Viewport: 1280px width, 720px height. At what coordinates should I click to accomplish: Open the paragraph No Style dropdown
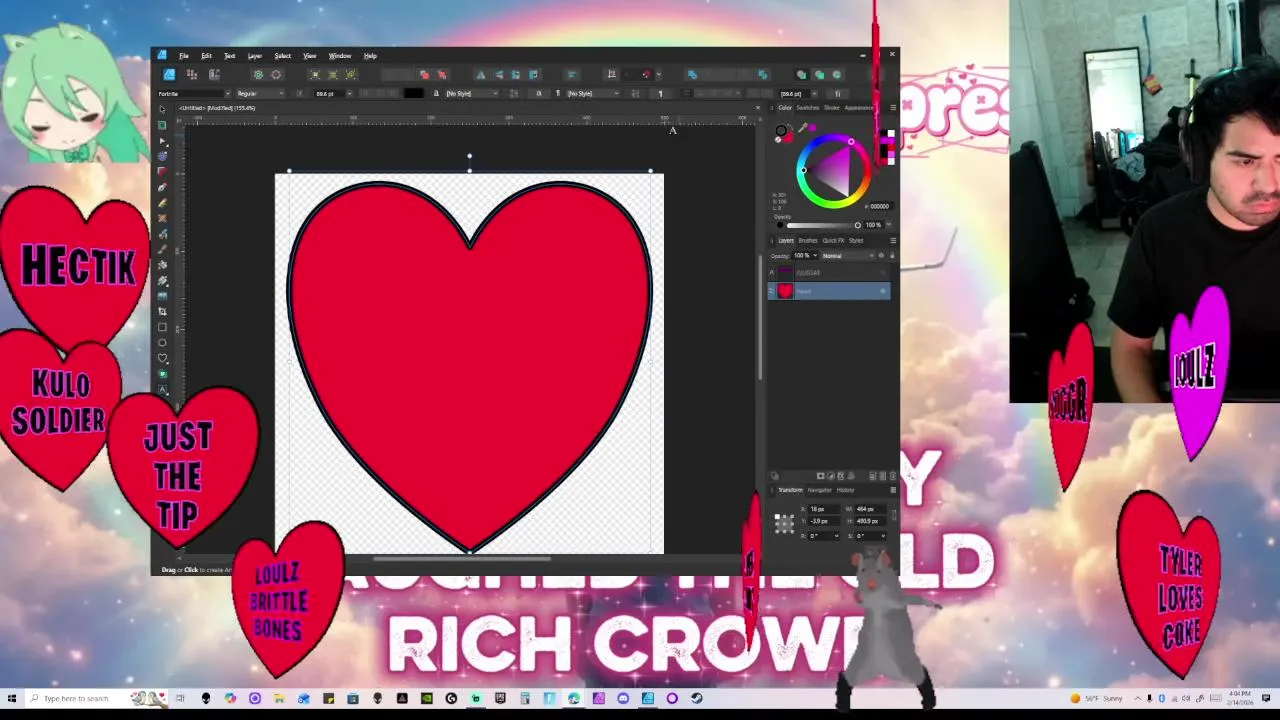[x=593, y=93]
